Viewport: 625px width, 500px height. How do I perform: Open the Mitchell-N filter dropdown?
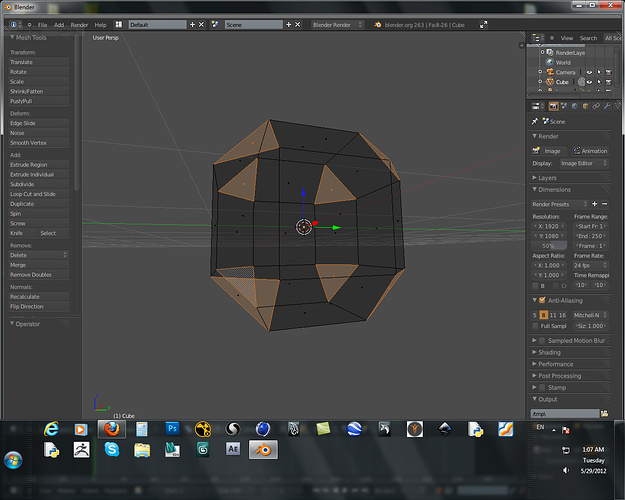coord(590,315)
